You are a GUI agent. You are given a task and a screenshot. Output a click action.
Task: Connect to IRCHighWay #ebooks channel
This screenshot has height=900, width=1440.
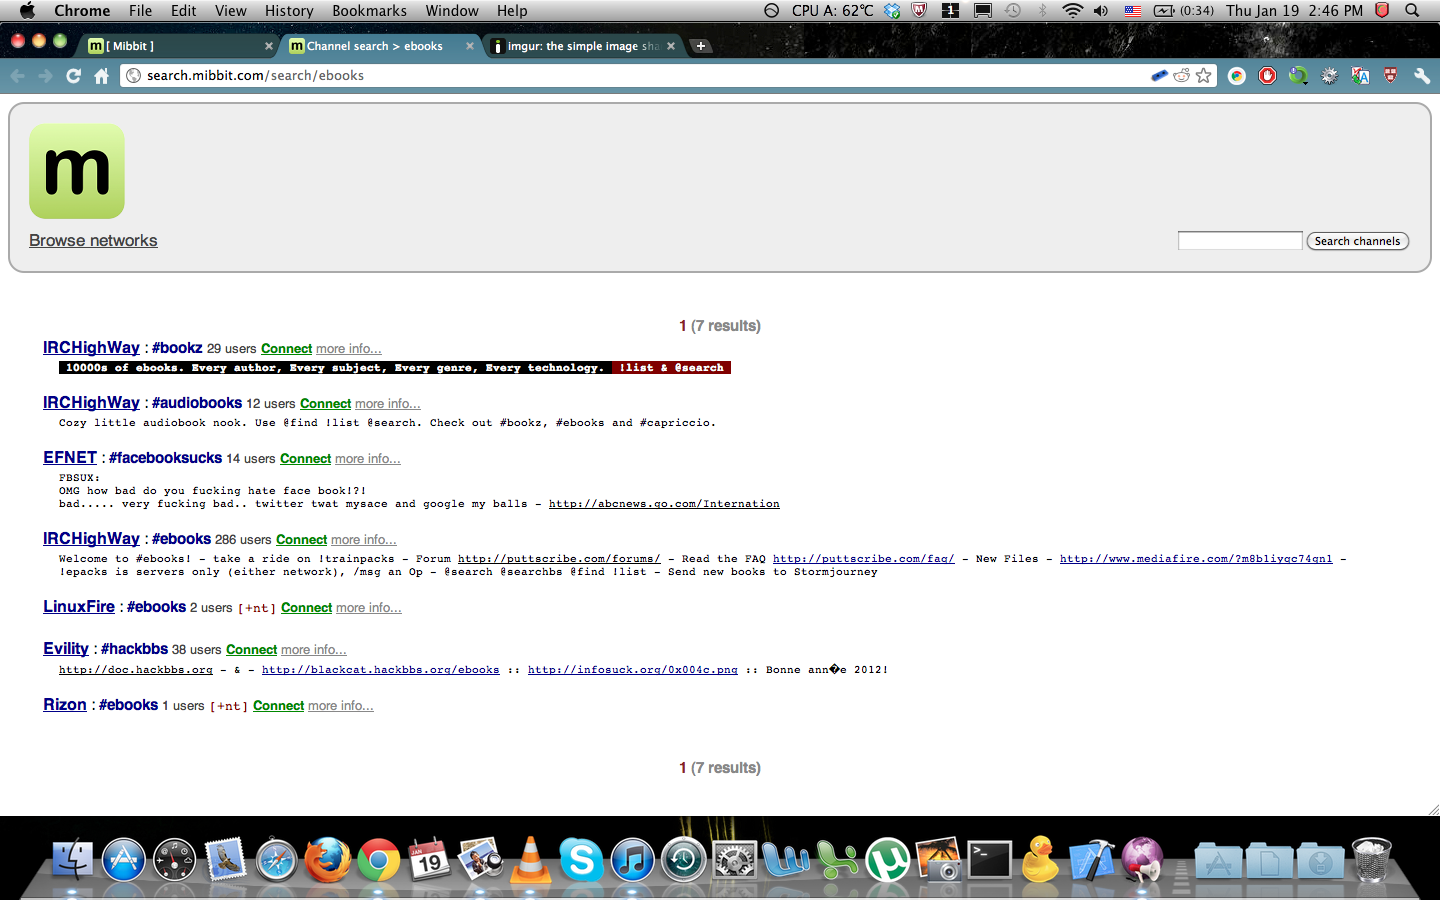302,540
